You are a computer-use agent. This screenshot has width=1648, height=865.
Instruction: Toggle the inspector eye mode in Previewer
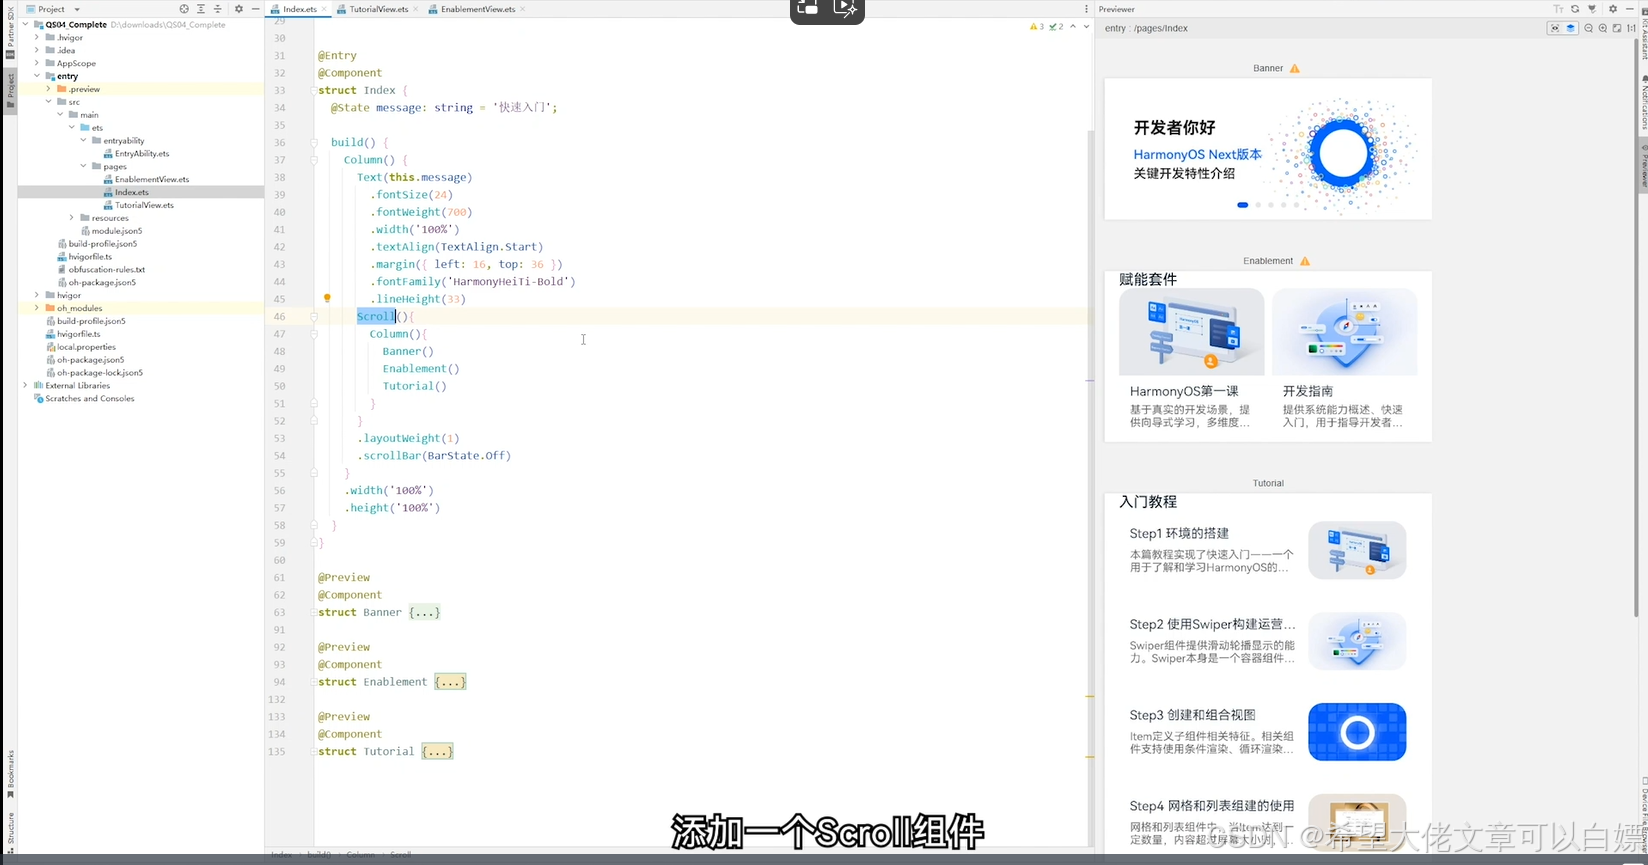pyautogui.click(x=1554, y=28)
